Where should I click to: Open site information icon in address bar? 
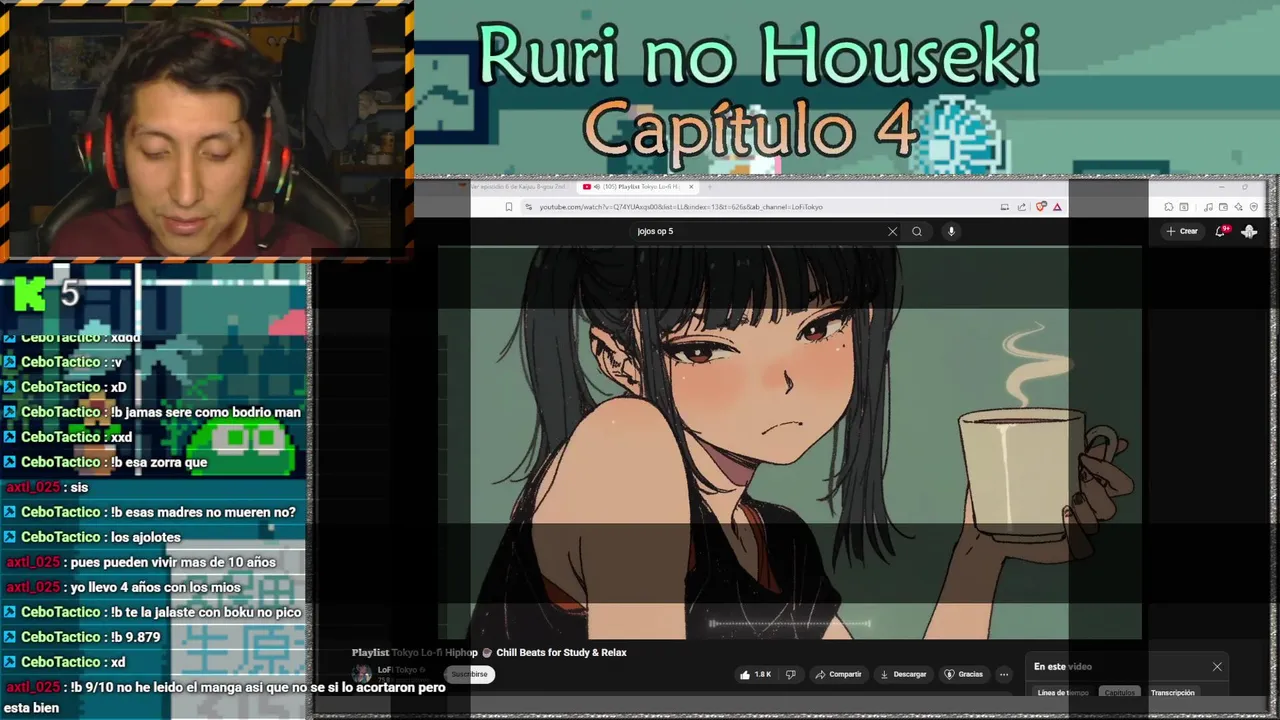pos(528,207)
